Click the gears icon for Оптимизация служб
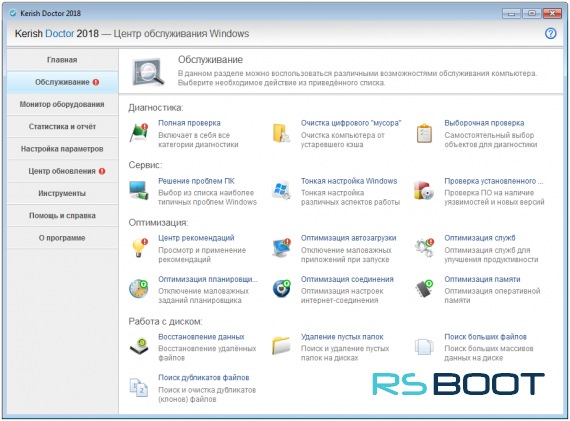Viewport: 570px width, 421px height. pyautogui.click(x=424, y=248)
